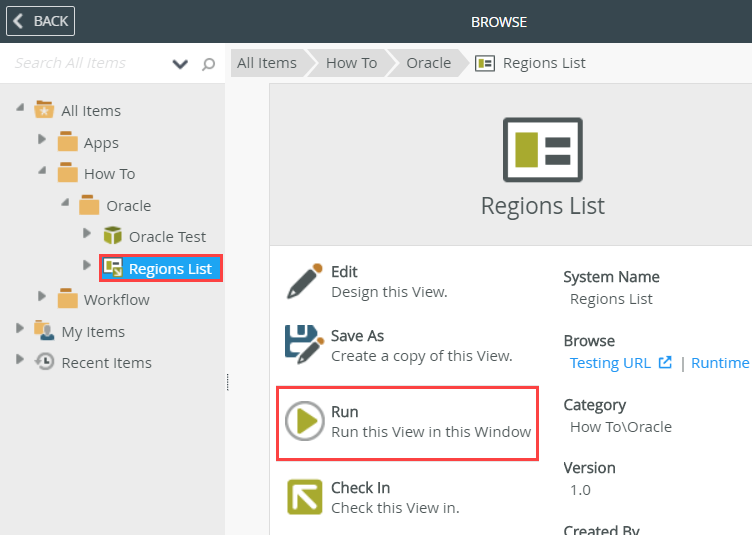Screen dimensions: 752x535
Task: Open the search options dropdown chevron
Action: click(x=180, y=64)
